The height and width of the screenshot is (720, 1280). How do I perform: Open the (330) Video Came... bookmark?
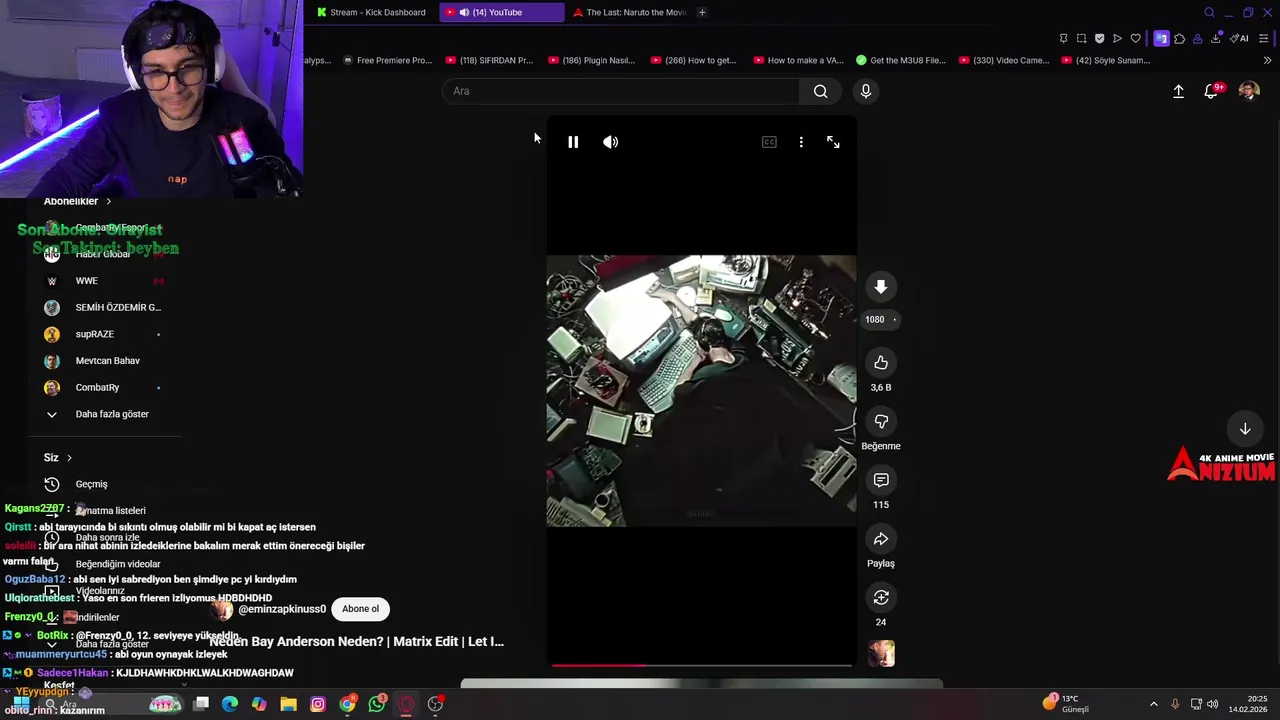[1004, 60]
